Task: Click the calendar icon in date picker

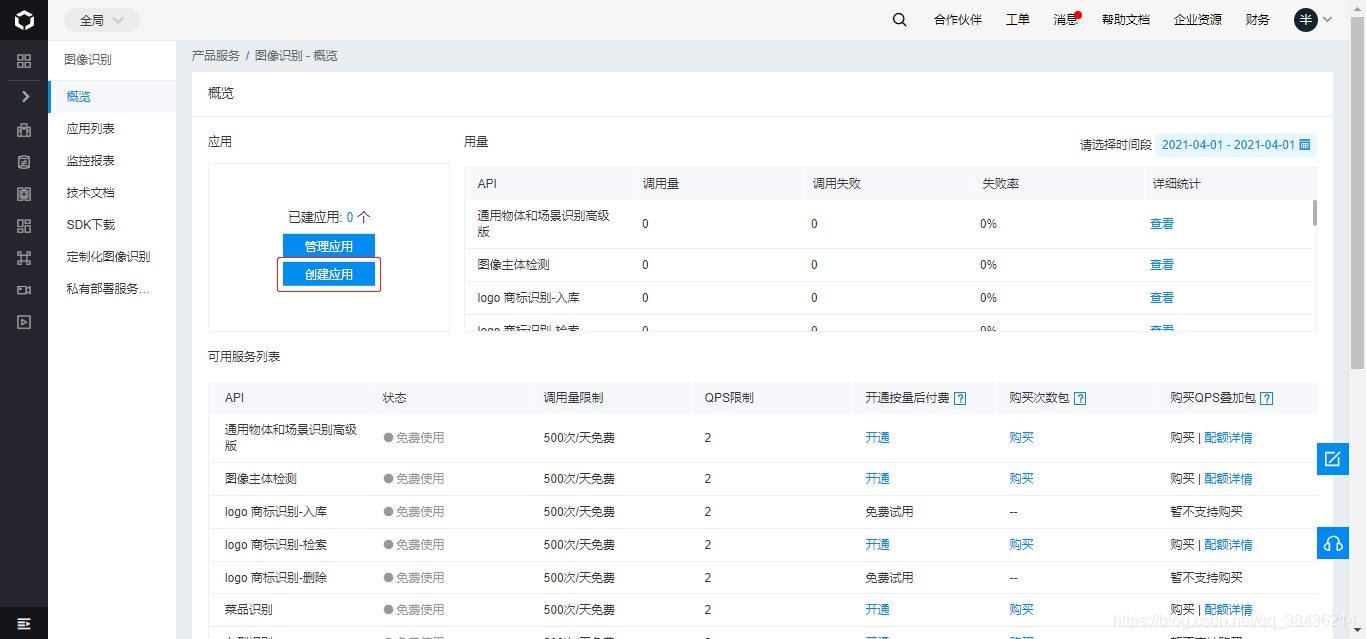Action: [1304, 145]
